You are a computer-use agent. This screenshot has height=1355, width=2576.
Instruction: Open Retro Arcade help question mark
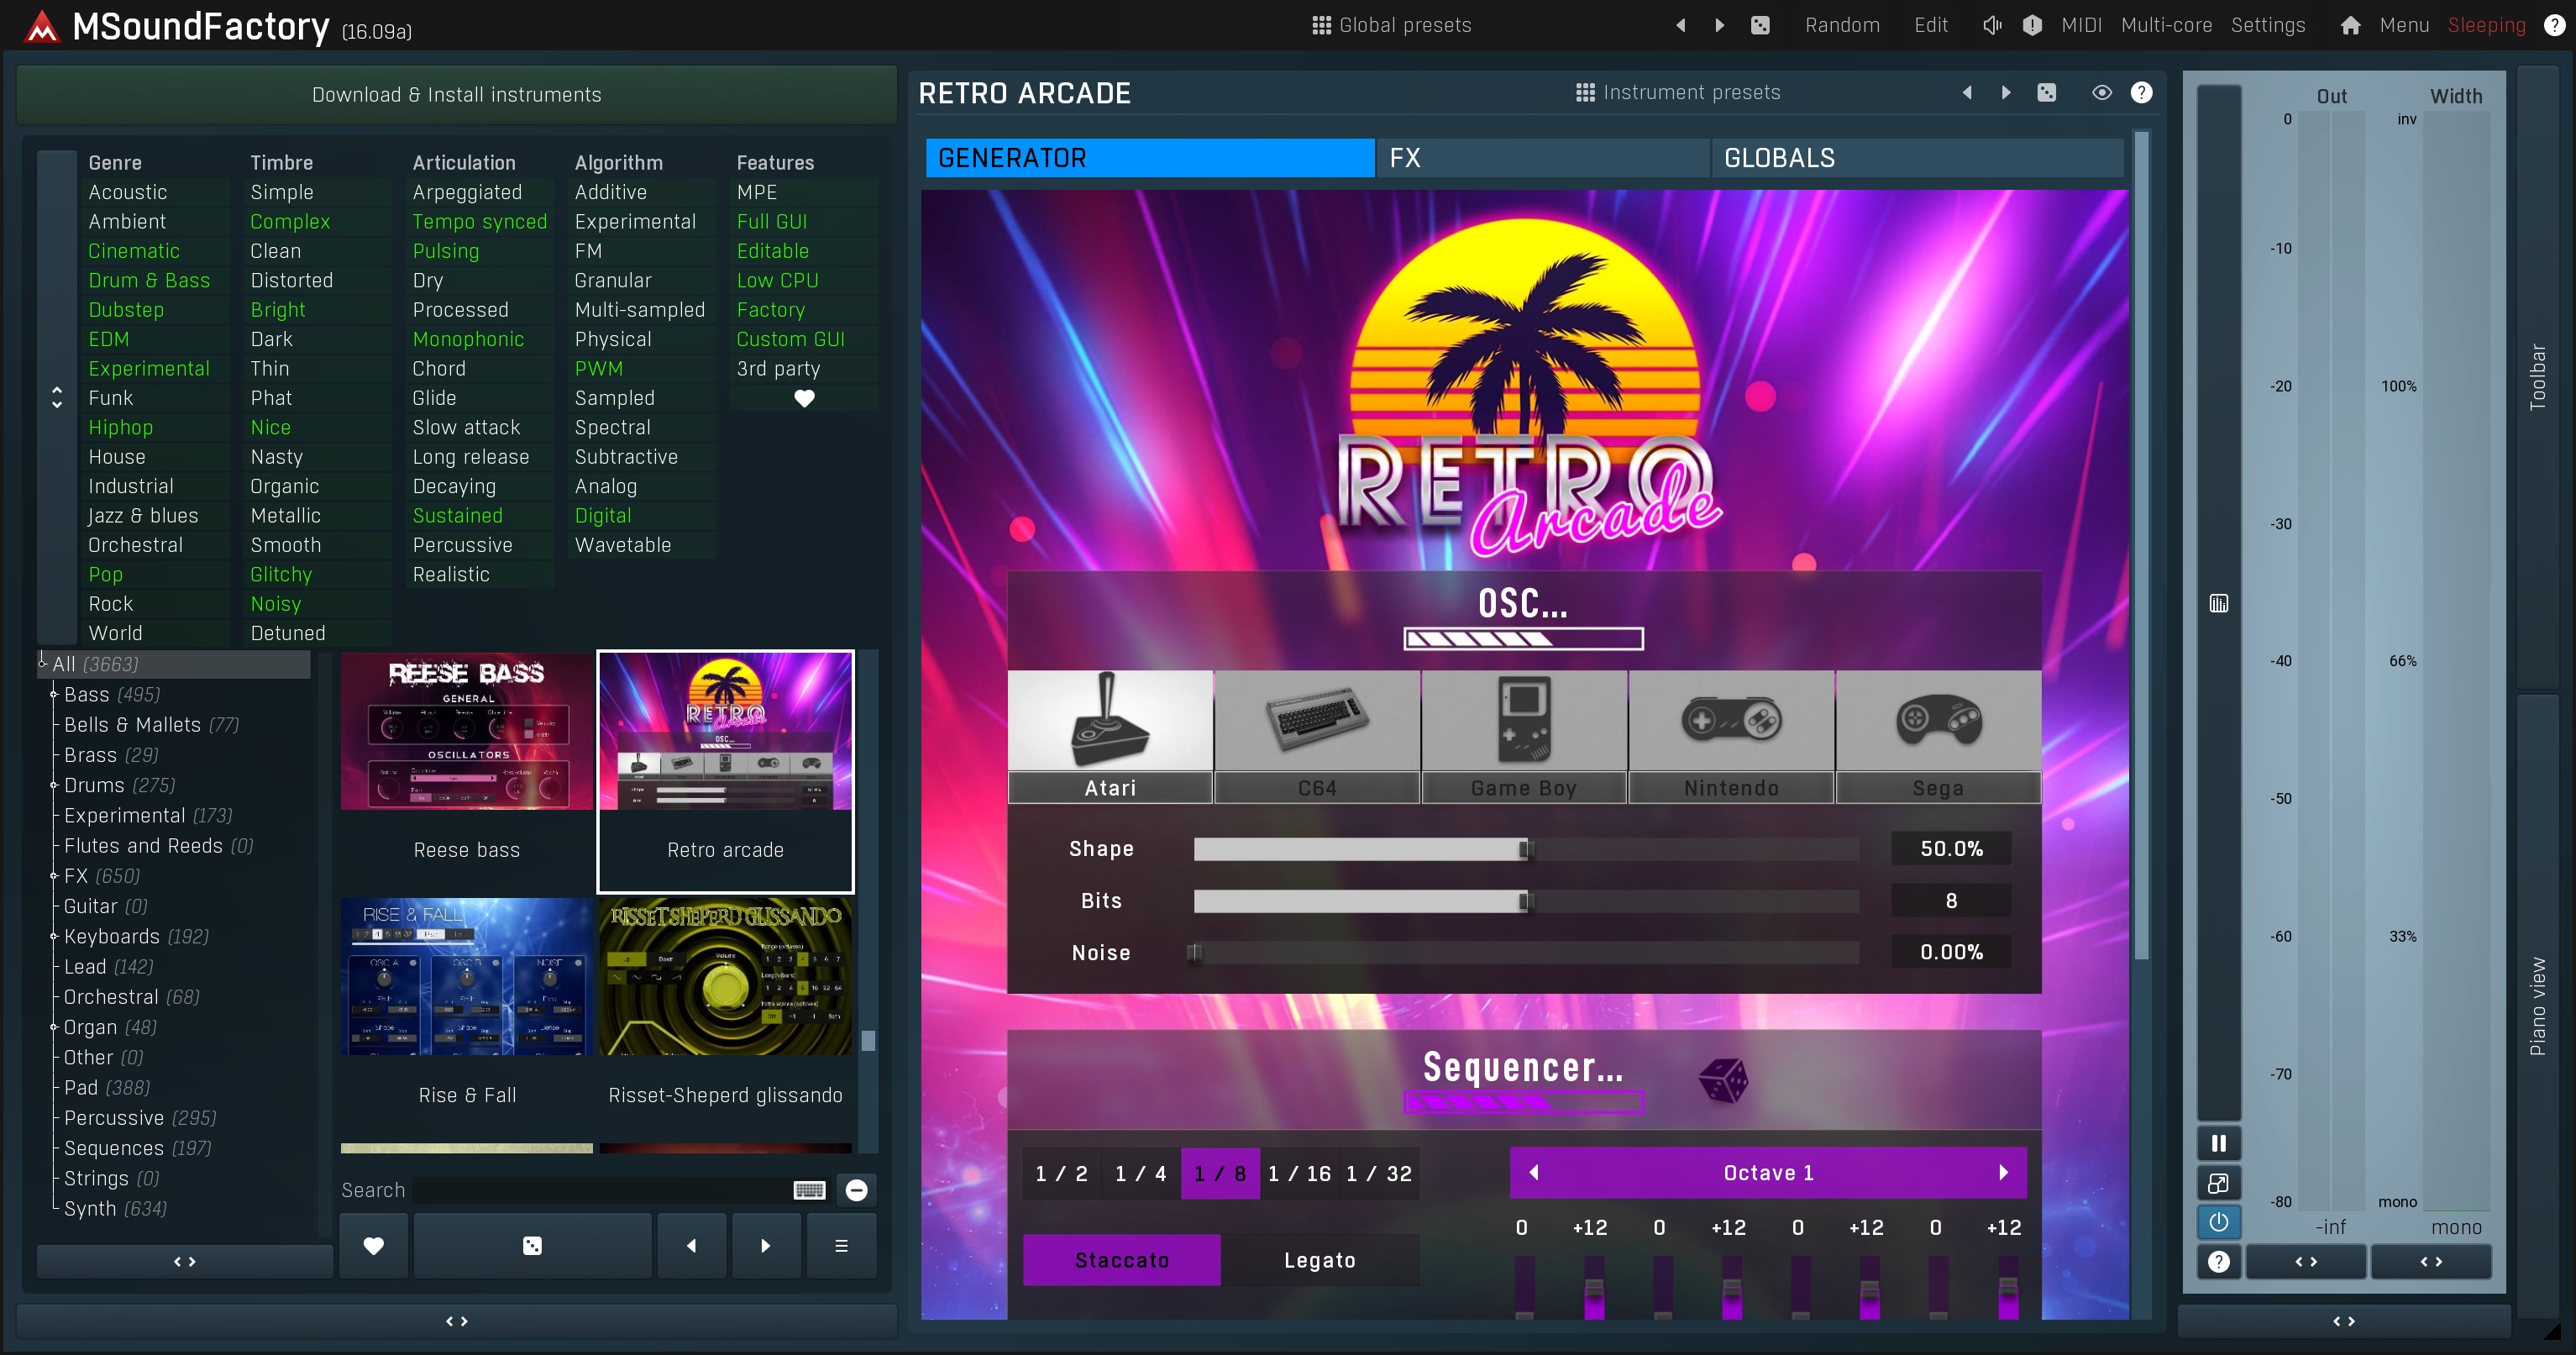(x=2141, y=92)
